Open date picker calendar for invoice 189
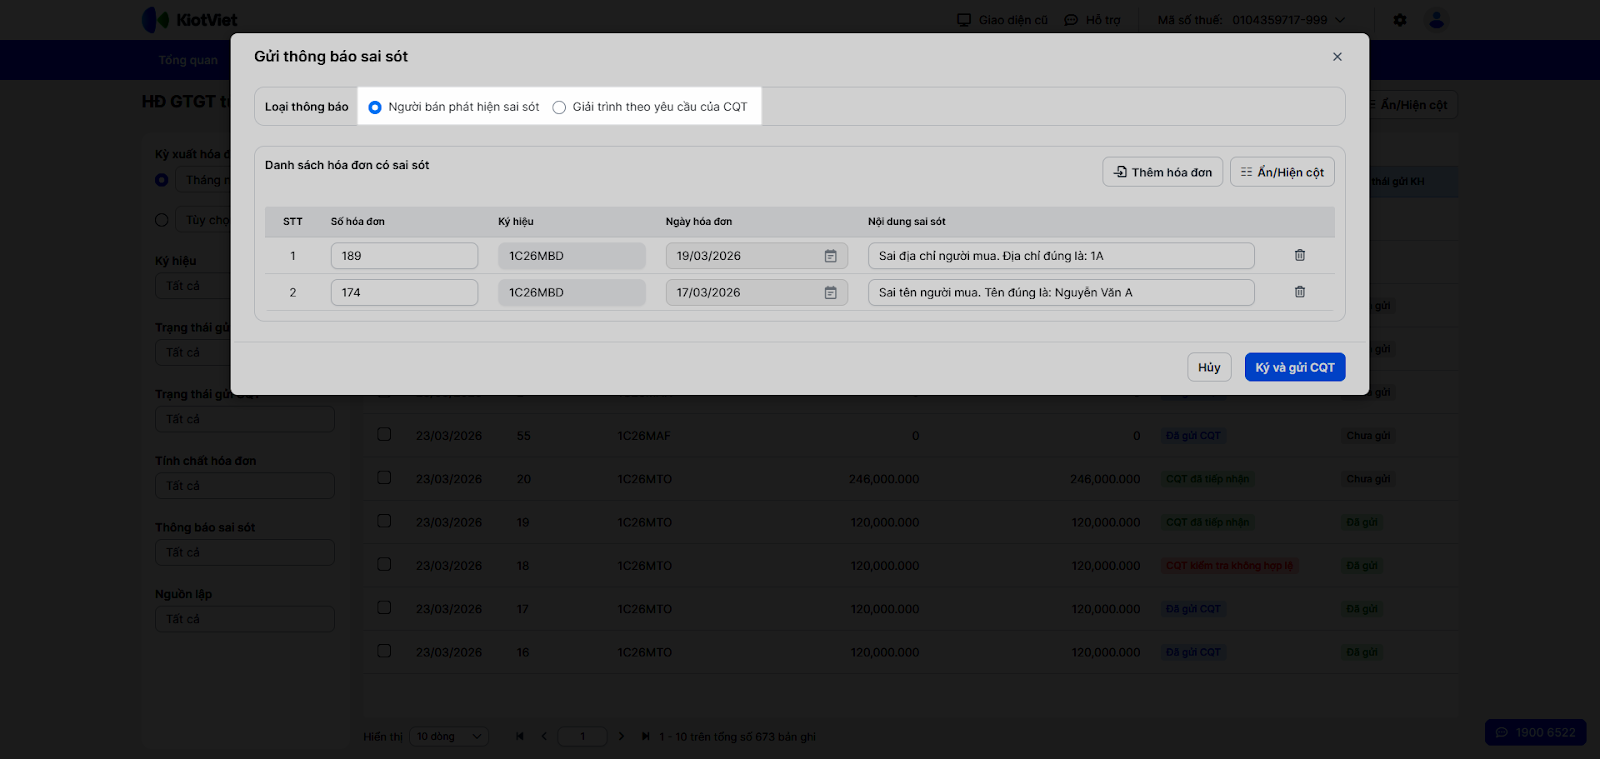This screenshot has width=1600, height=759. click(830, 256)
